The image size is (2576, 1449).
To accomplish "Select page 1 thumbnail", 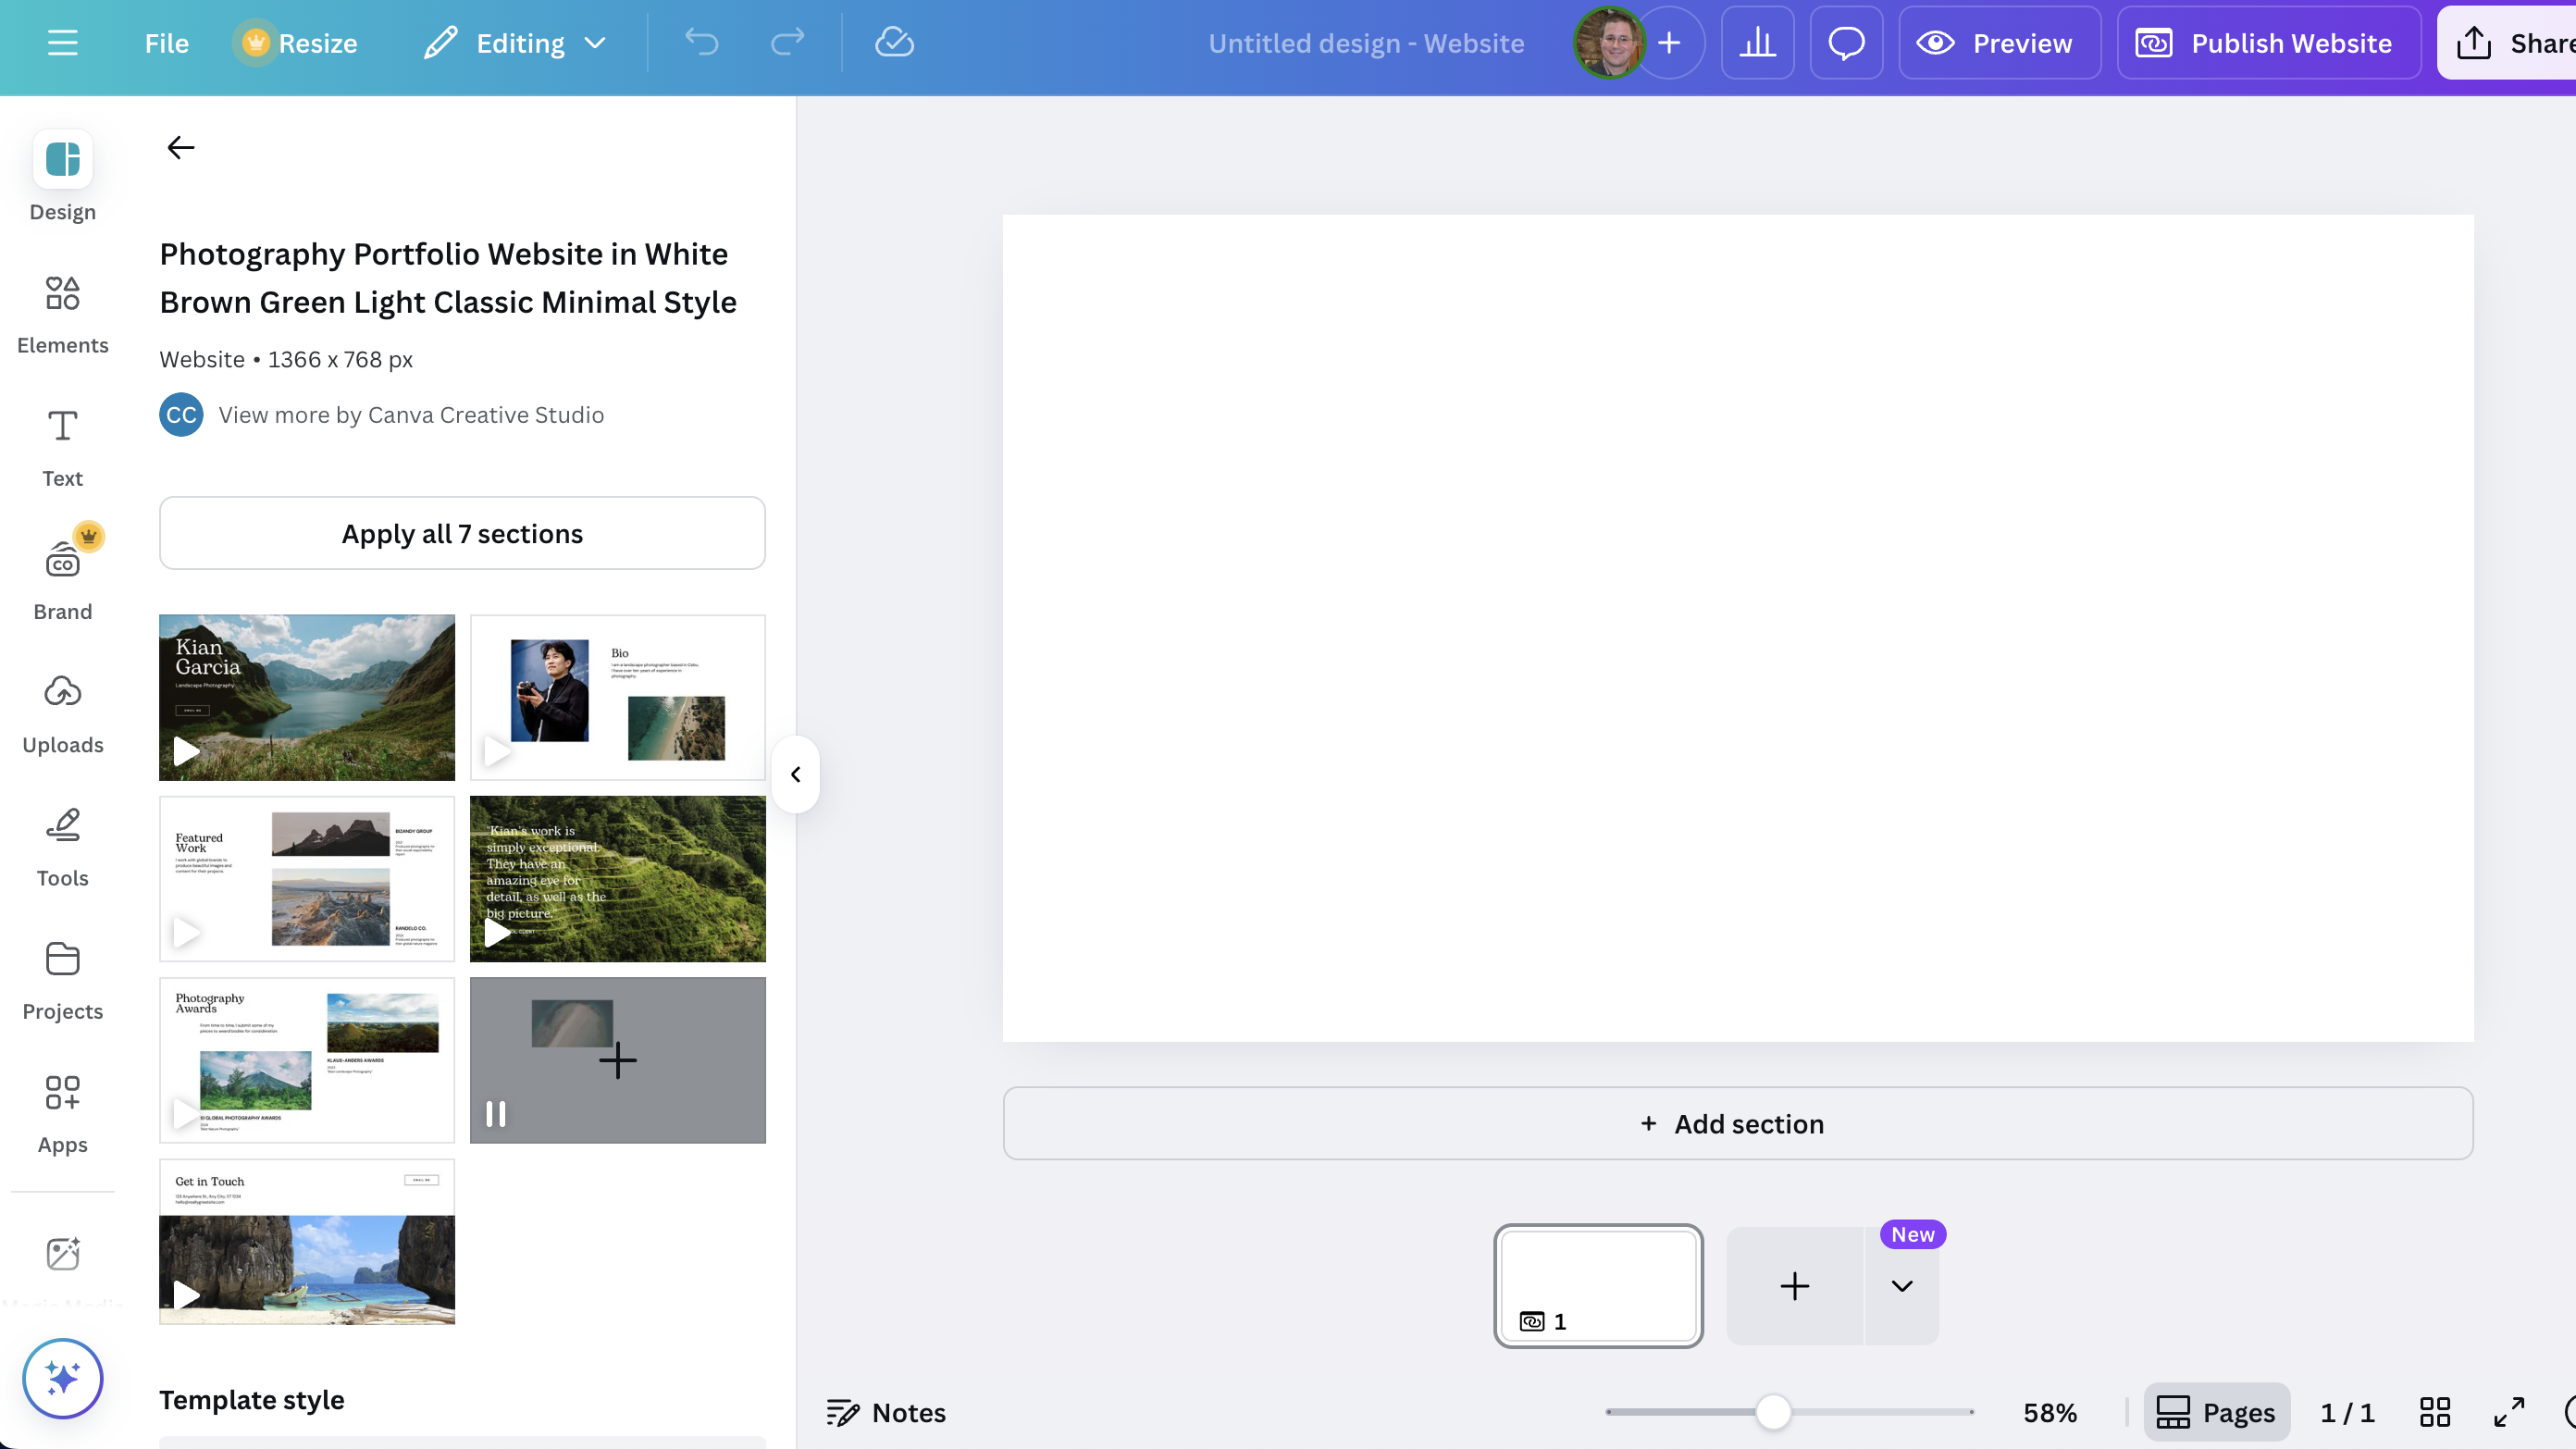I will tap(1598, 1286).
